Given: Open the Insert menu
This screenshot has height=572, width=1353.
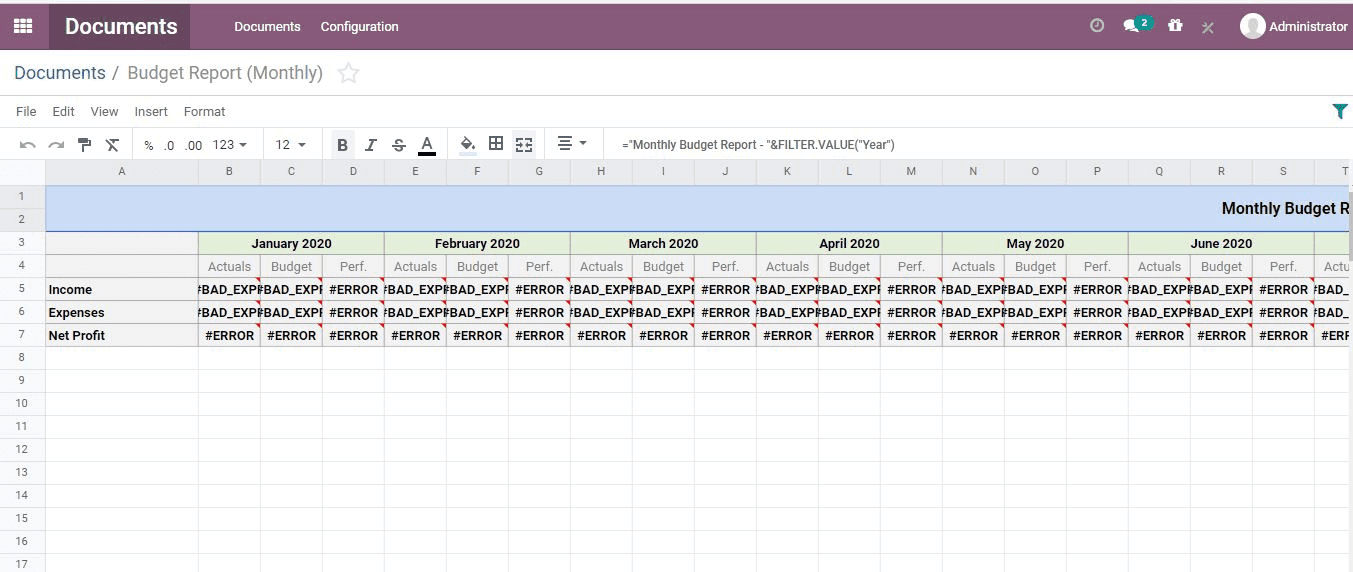Looking at the screenshot, I should point(151,111).
